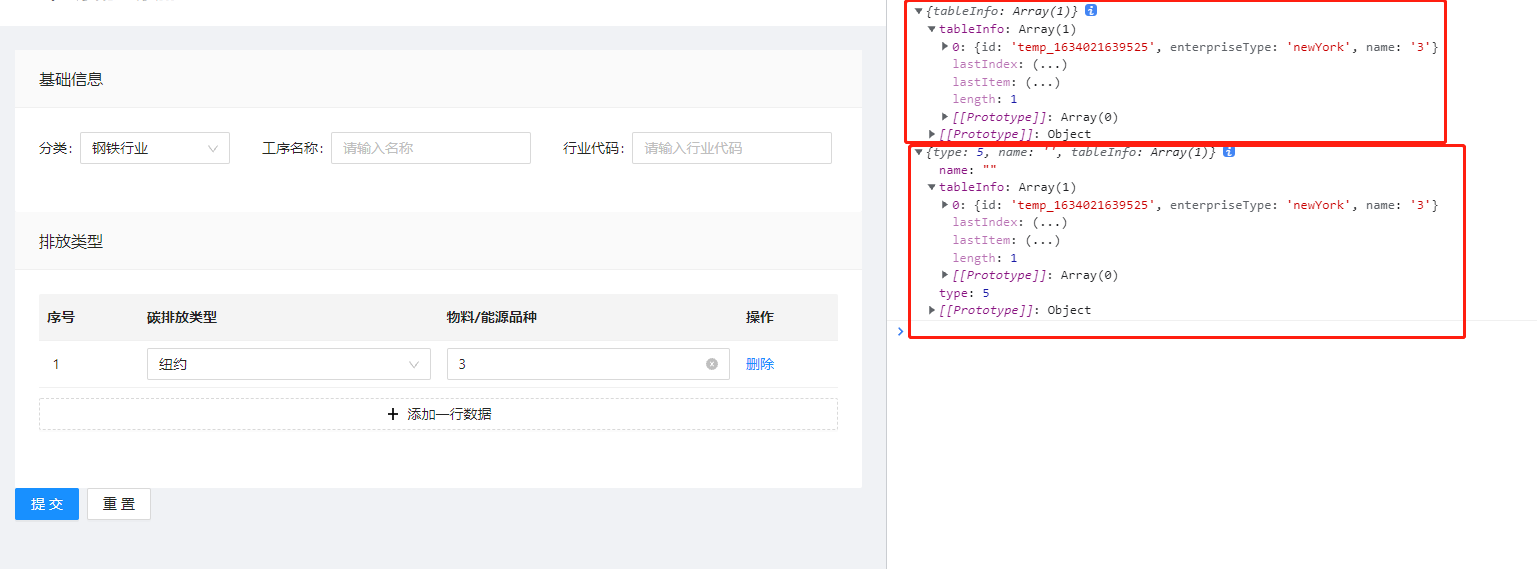Image resolution: width=1537 pixels, height=569 pixels.
Task: Click the 序号 column header
Action: coord(61,317)
